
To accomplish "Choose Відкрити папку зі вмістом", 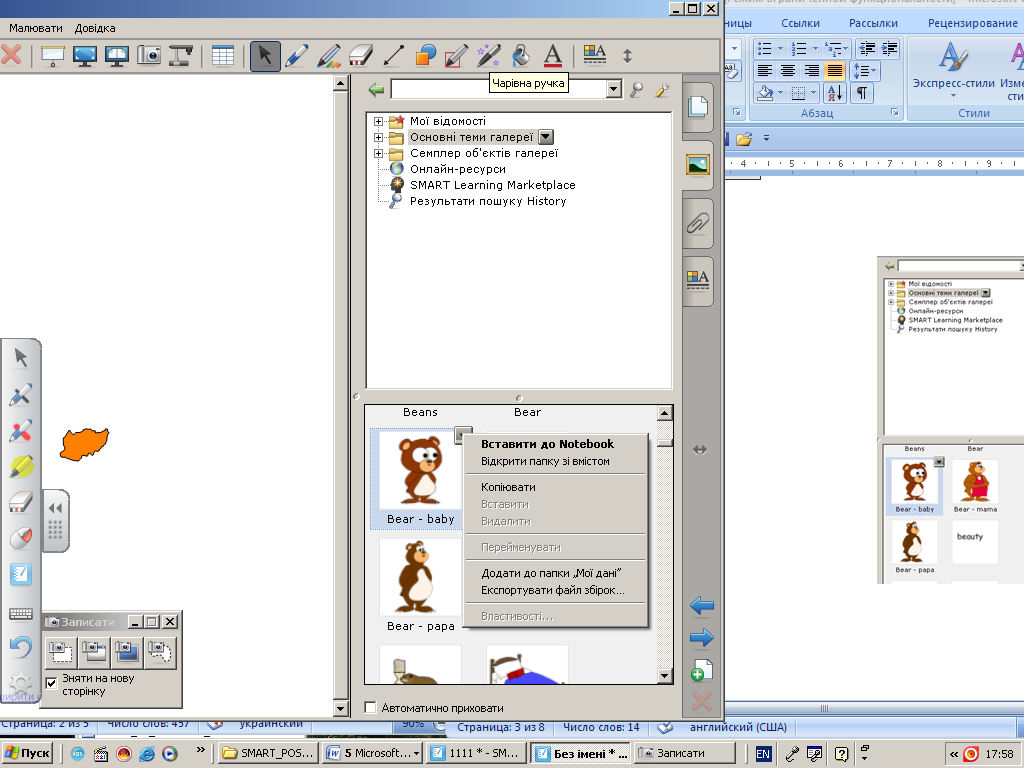I will (545, 461).
